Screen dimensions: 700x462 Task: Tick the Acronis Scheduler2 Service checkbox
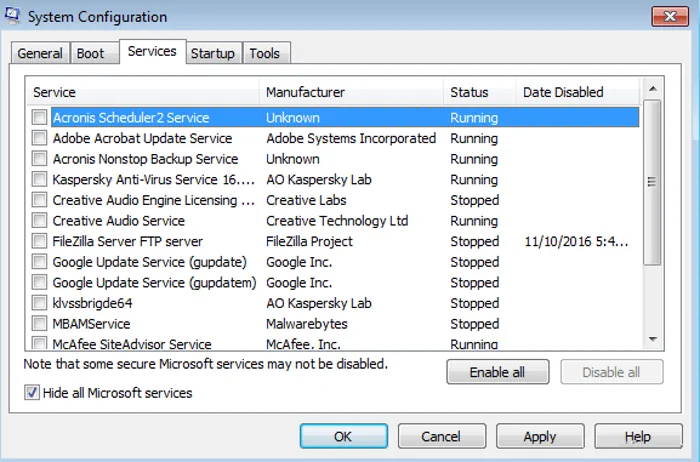[x=39, y=118]
